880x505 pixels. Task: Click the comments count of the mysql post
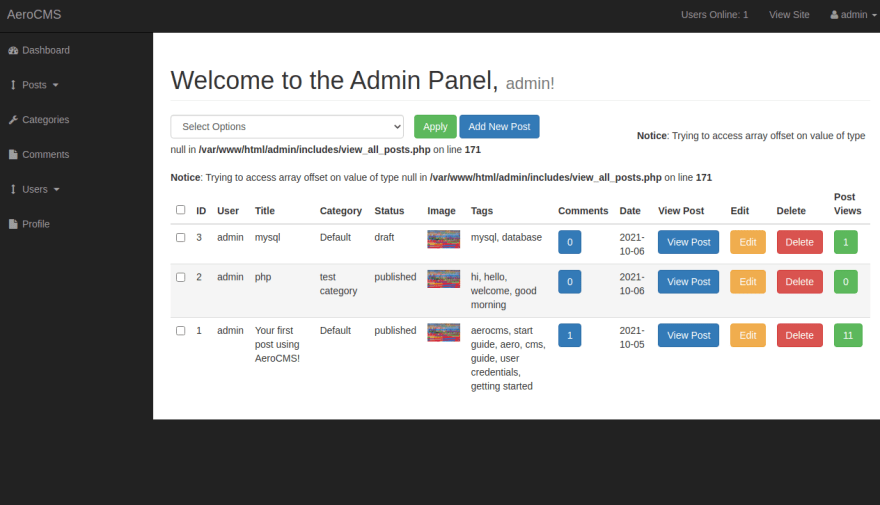coord(570,242)
